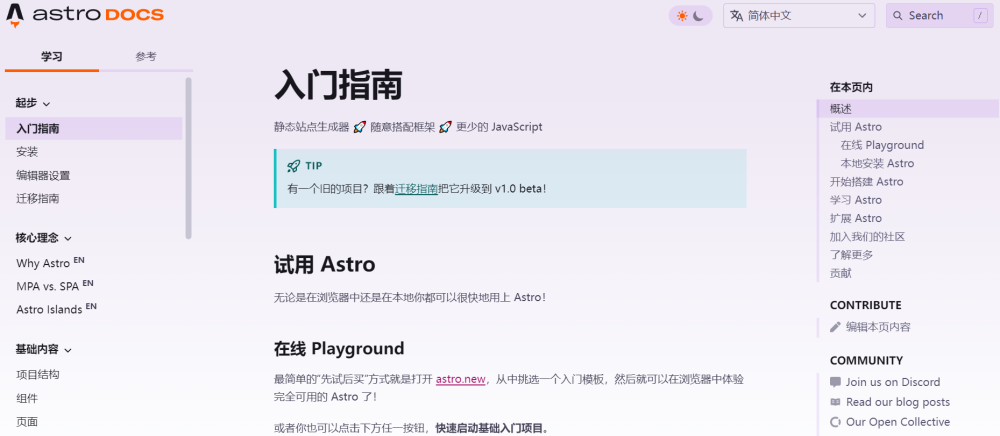The width and height of the screenshot is (1000, 436).
Task: Open the Join us on Discord link
Action: pos(893,382)
